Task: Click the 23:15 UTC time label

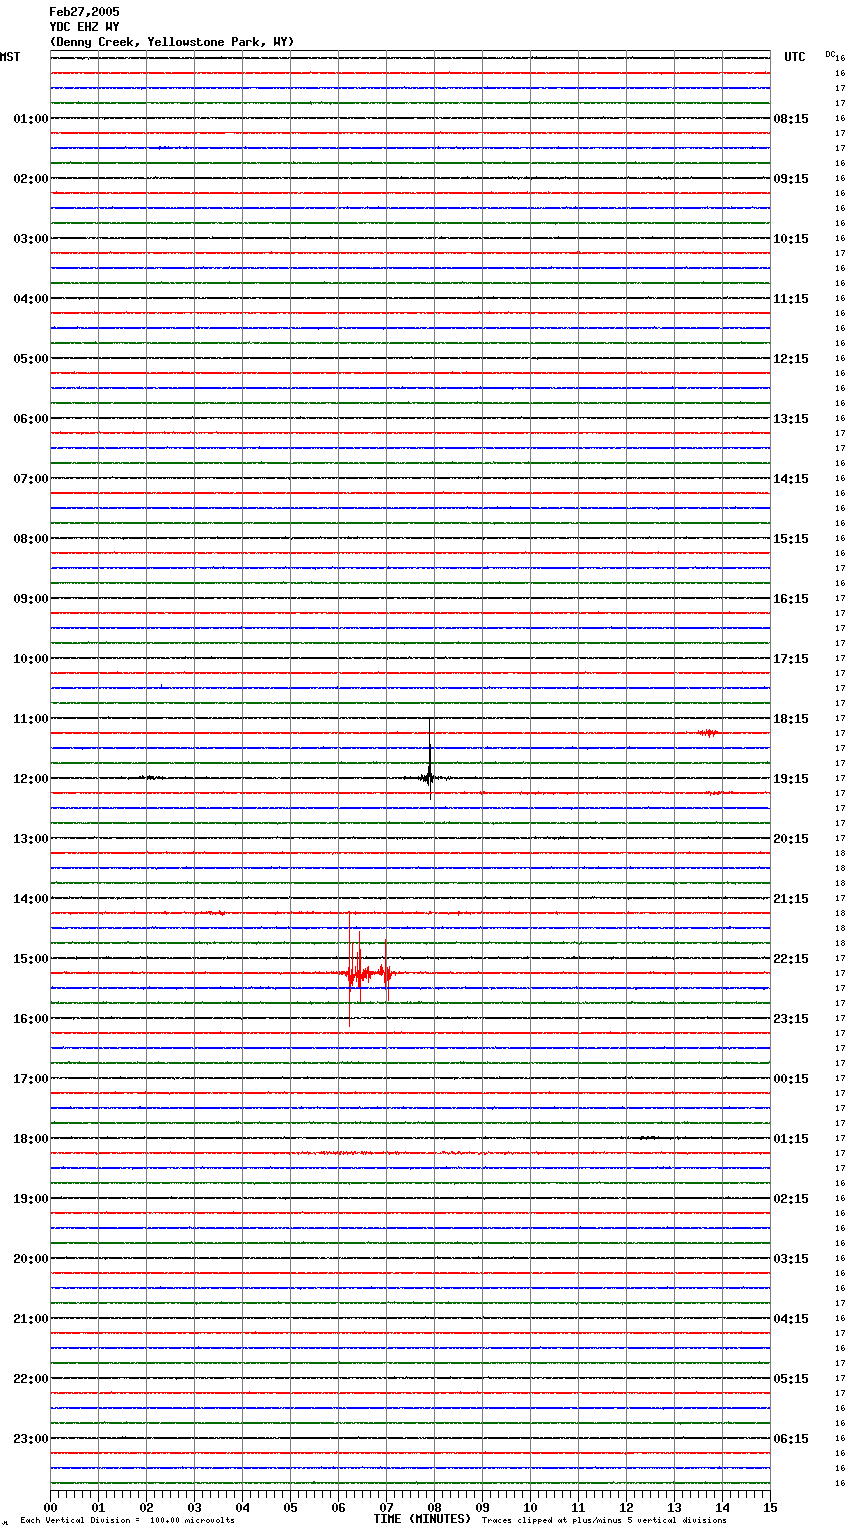Action: coord(791,1019)
